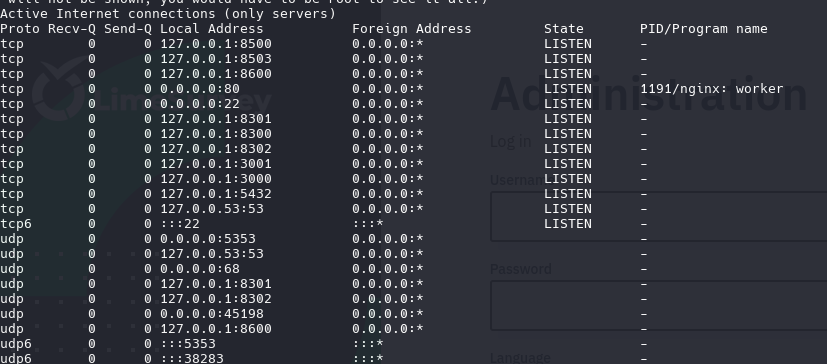Click foreign address in the 127.0.0.1:8500 row
827x364 pixels.
388,44
